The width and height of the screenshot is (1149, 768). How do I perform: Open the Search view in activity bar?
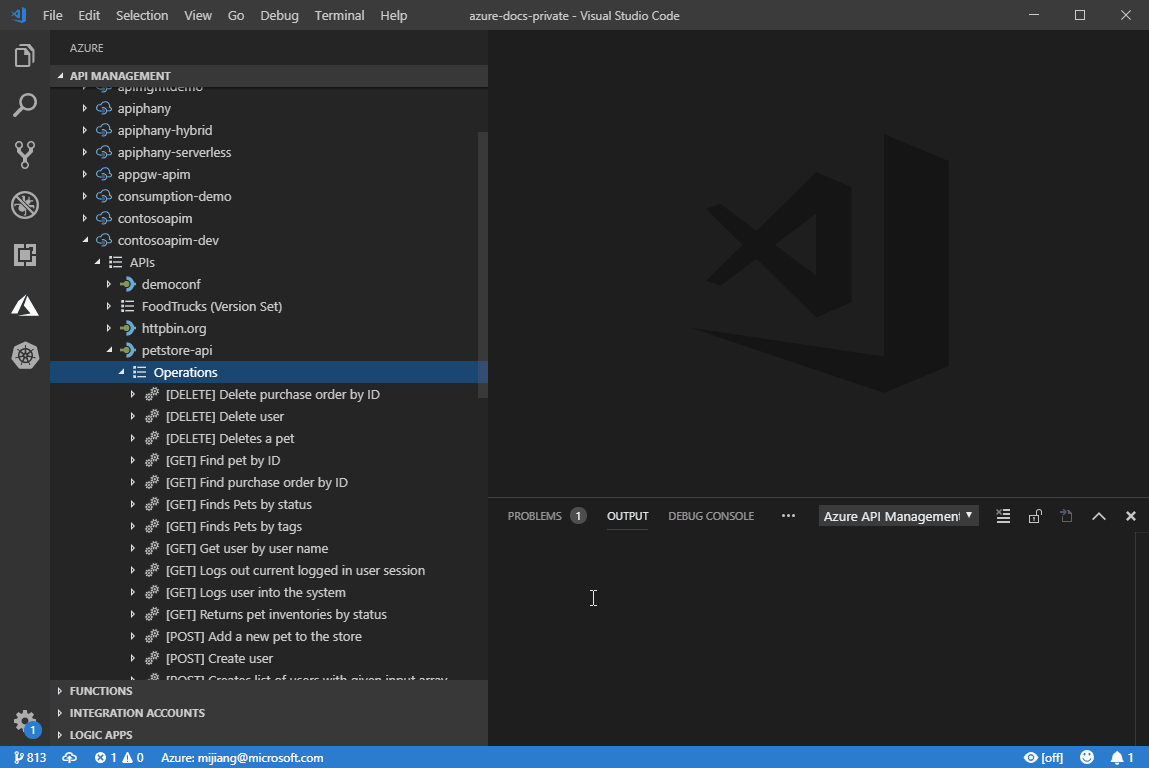pyautogui.click(x=25, y=106)
